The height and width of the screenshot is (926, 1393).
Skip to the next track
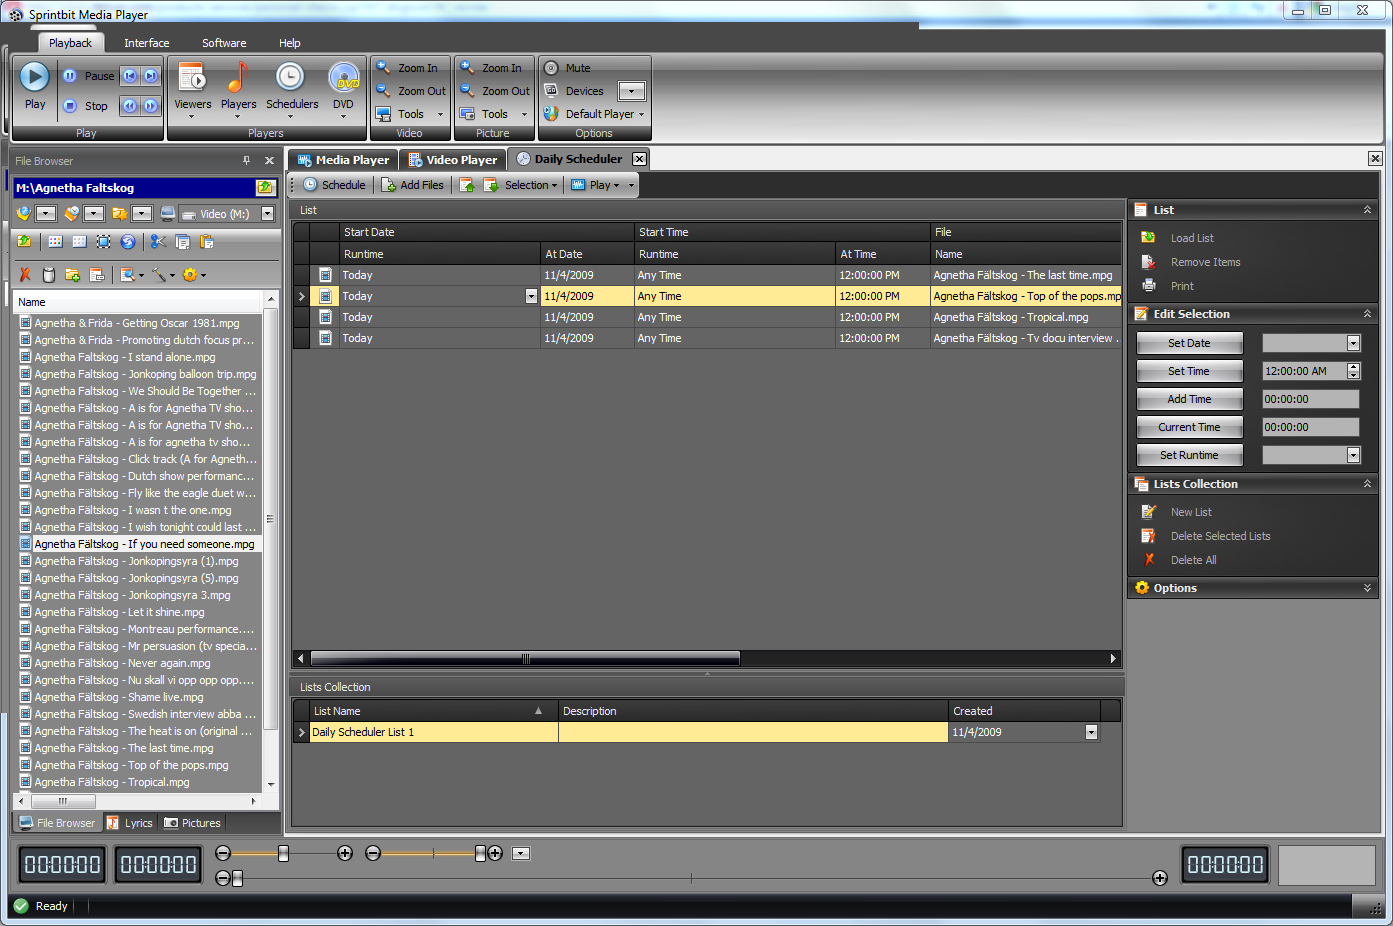151,76
